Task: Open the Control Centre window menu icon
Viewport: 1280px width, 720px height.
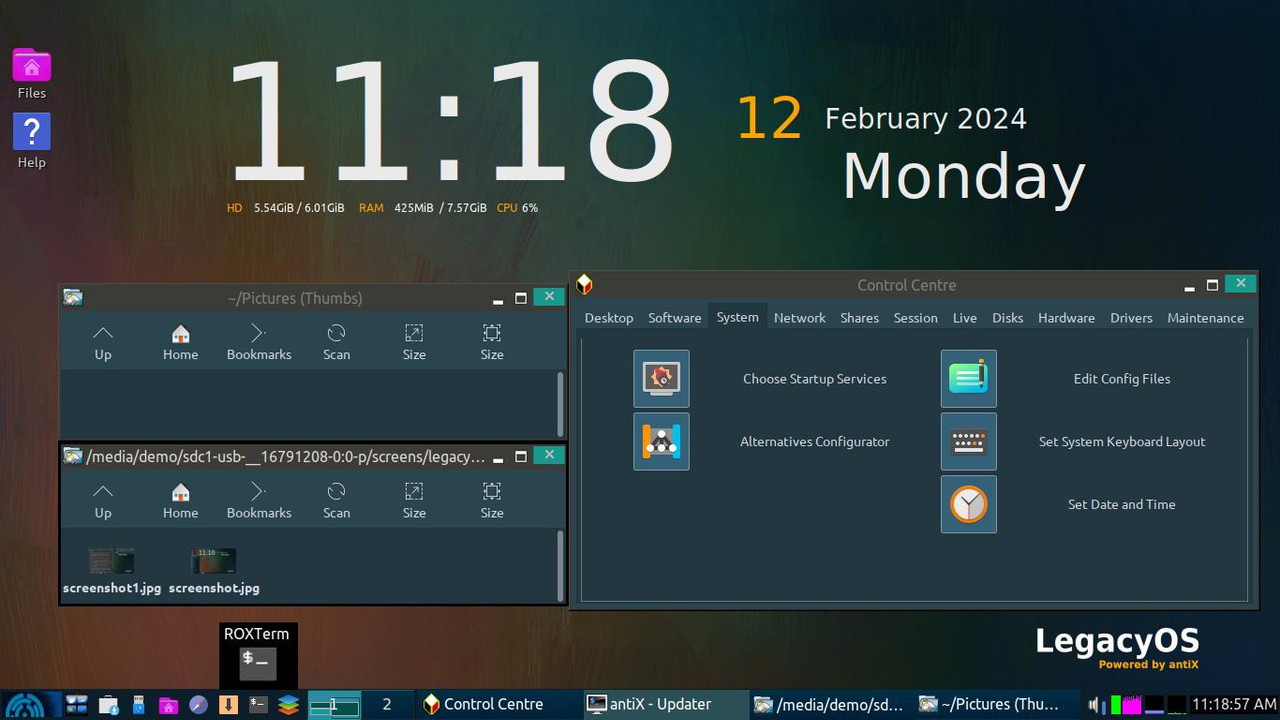Action: point(585,285)
